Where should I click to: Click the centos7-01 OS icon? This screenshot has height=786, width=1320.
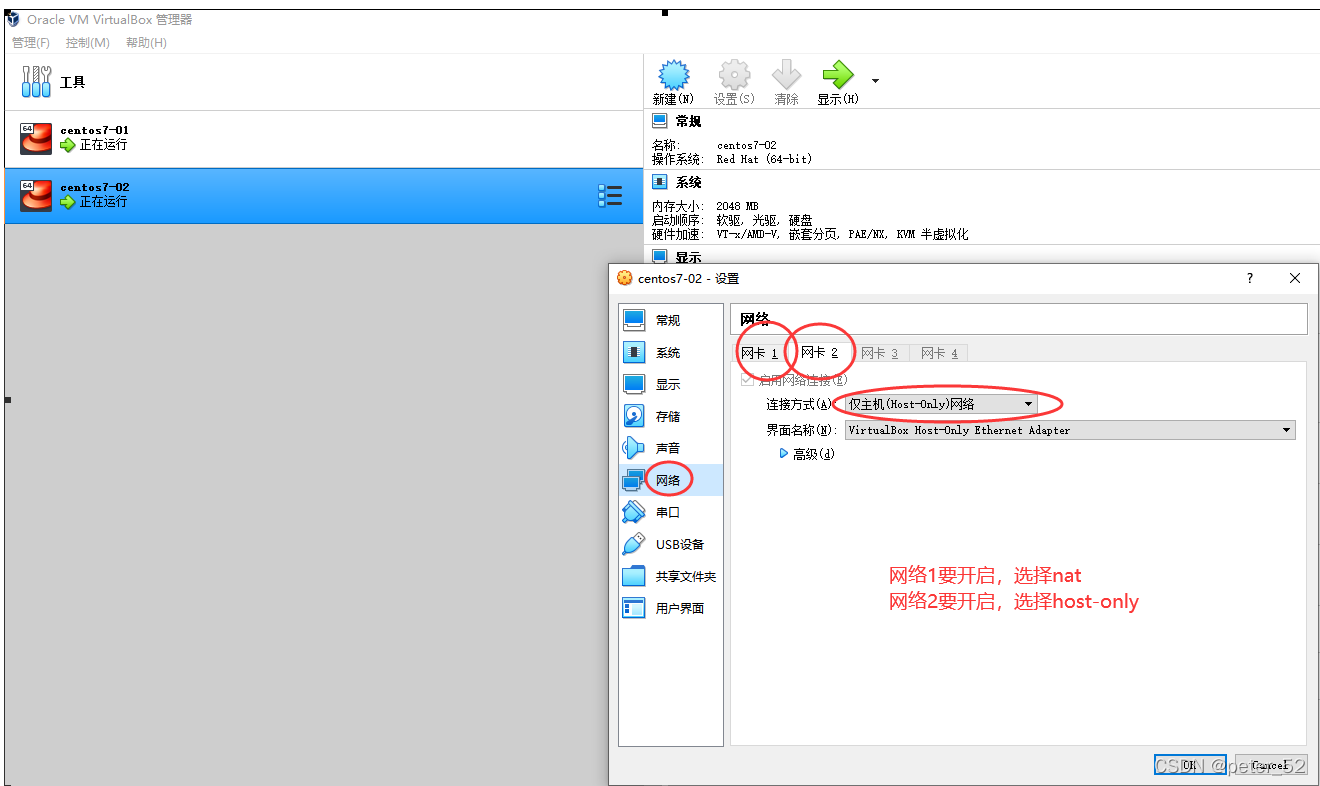point(36,138)
